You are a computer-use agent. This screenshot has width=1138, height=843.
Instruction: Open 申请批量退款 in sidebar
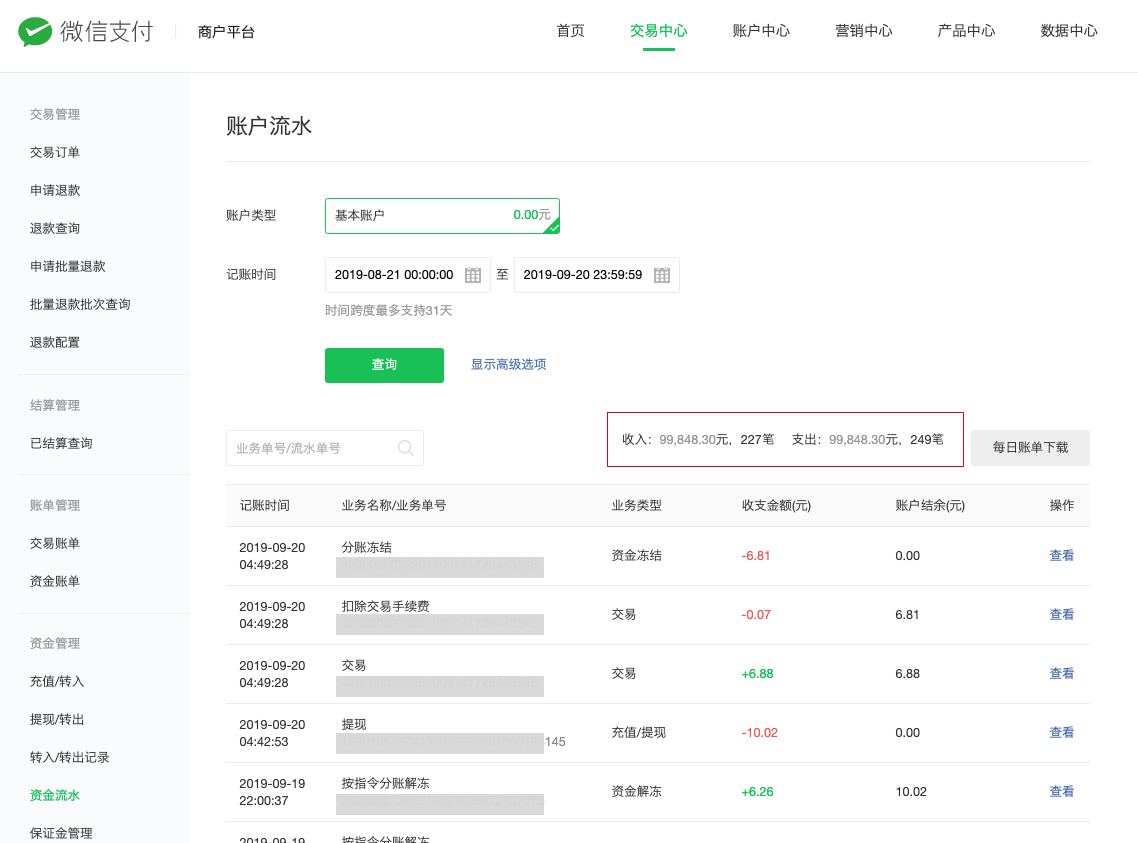coord(67,266)
